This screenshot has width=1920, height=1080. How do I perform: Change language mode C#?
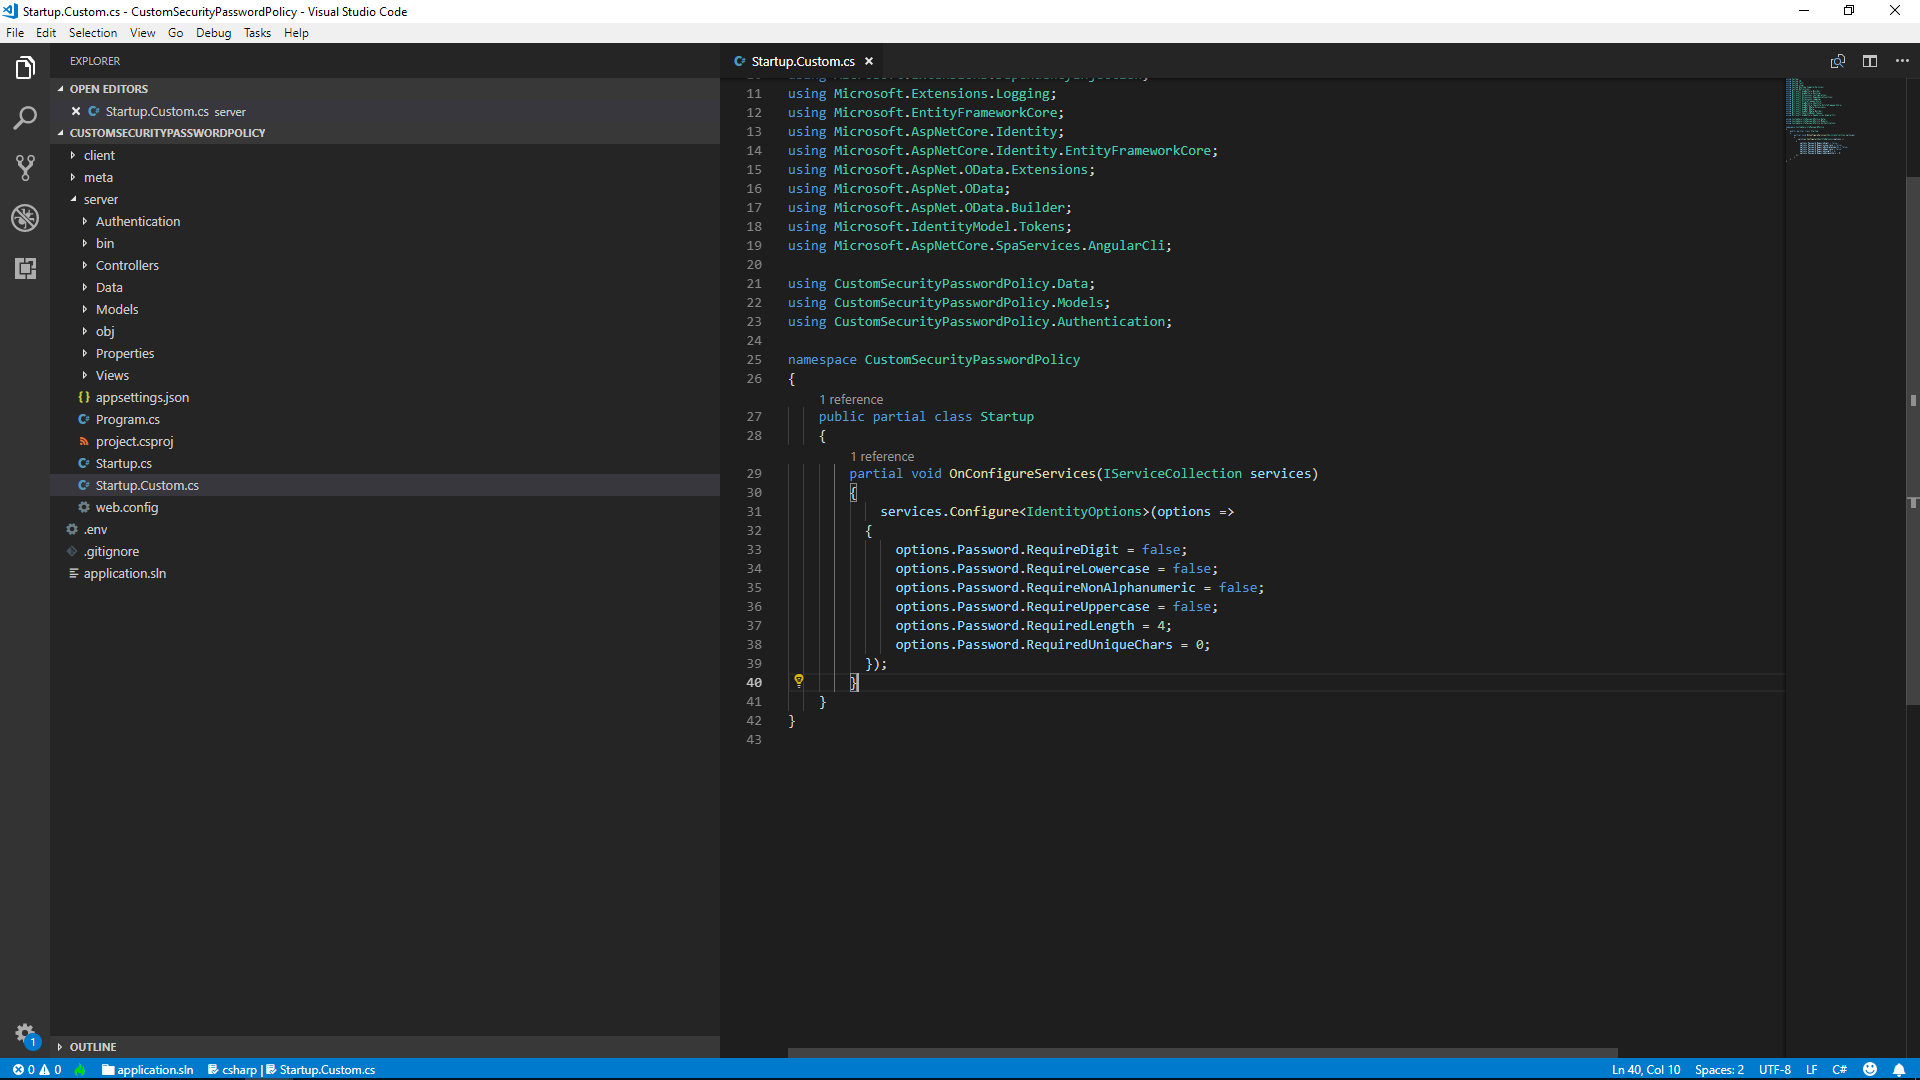tap(1839, 1069)
